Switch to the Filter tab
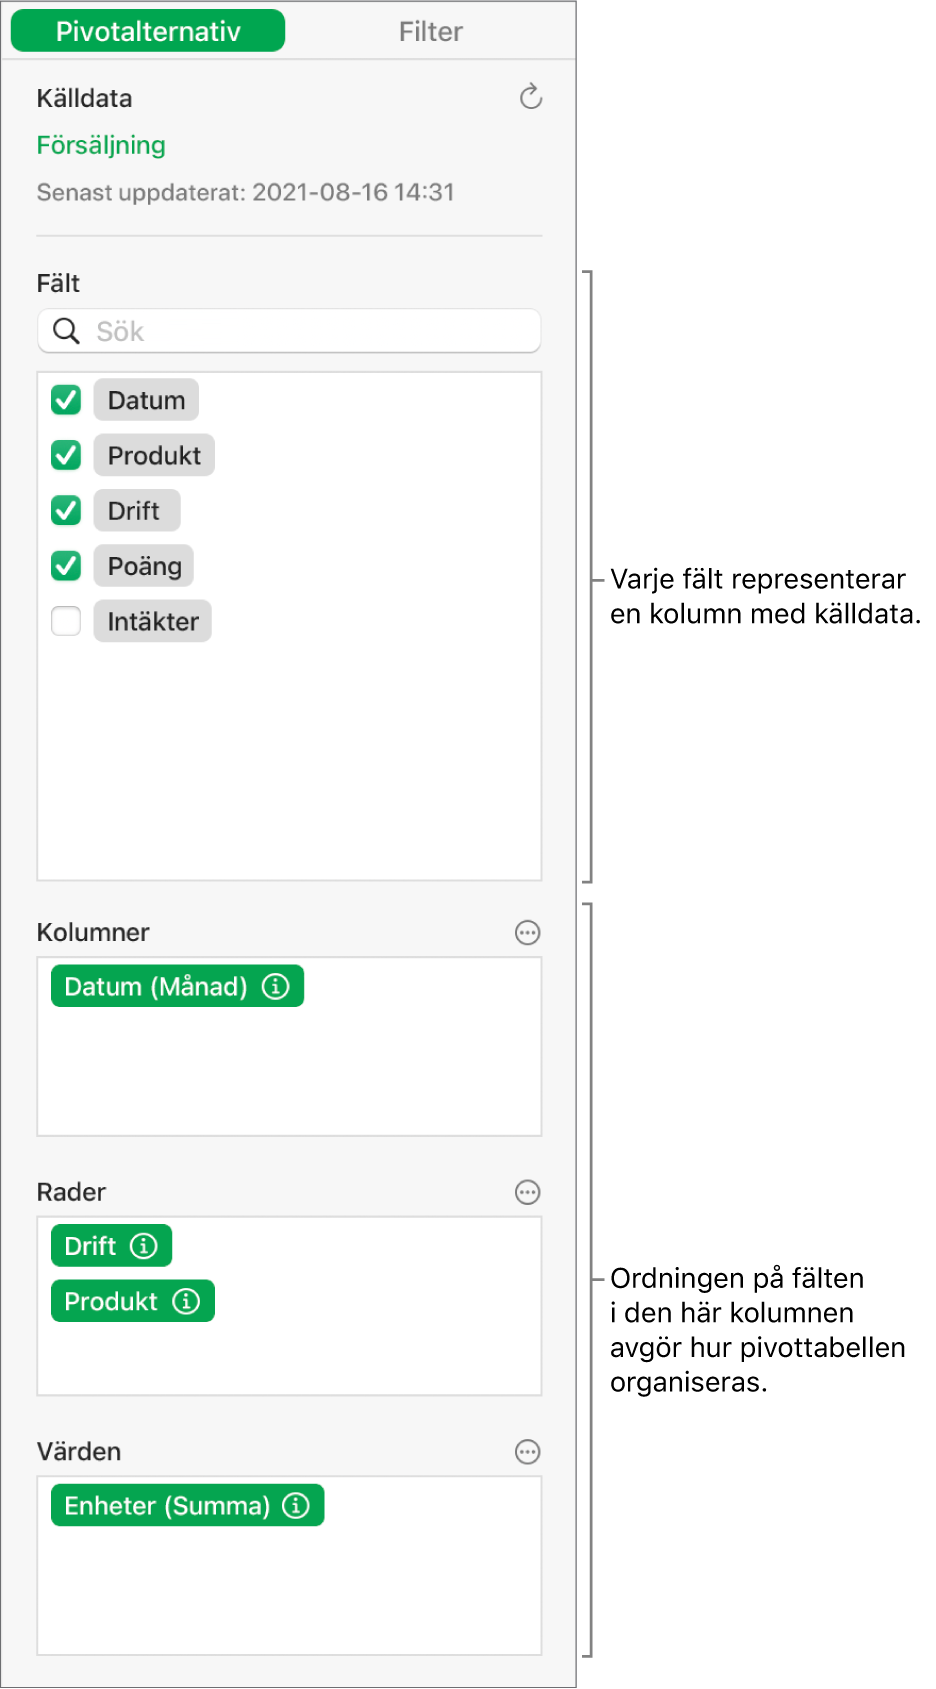The width and height of the screenshot is (936, 1689). coord(430,32)
